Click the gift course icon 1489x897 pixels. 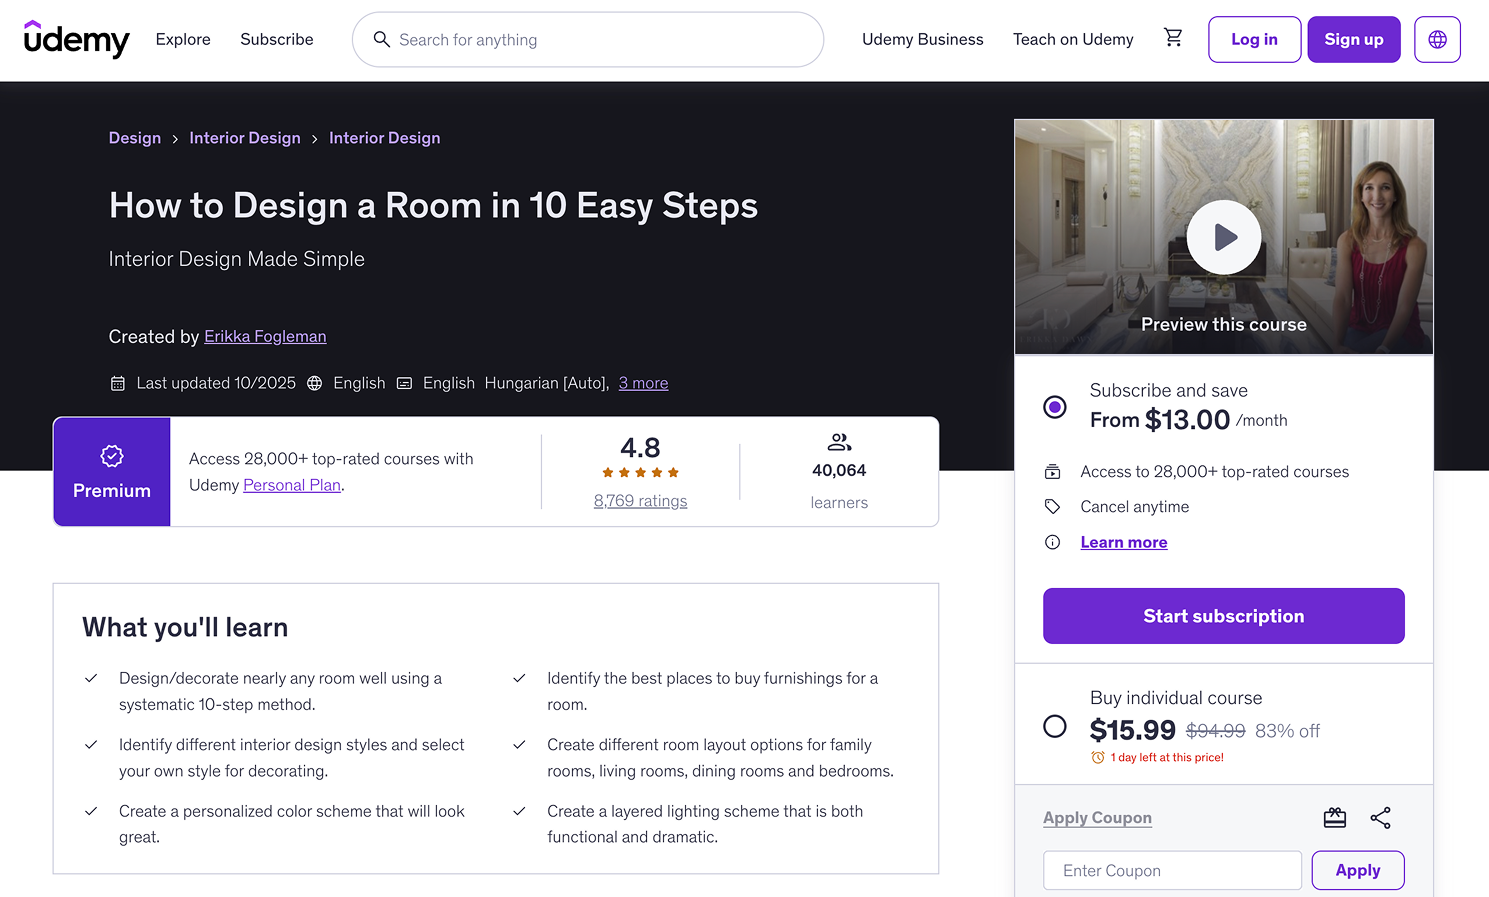click(x=1334, y=818)
